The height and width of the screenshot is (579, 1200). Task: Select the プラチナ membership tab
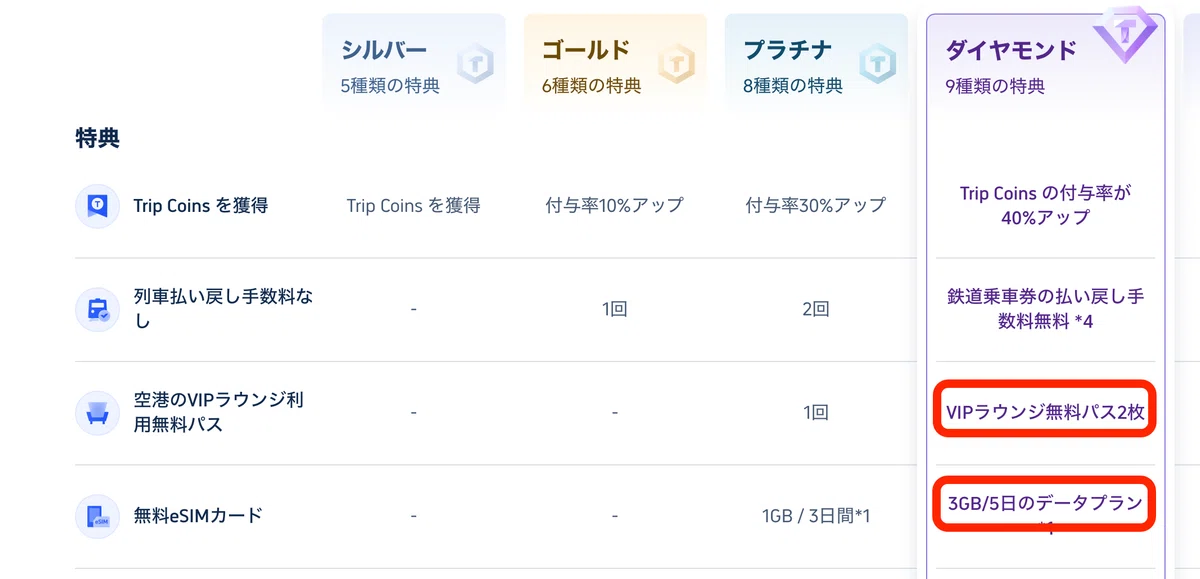click(816, 60)
